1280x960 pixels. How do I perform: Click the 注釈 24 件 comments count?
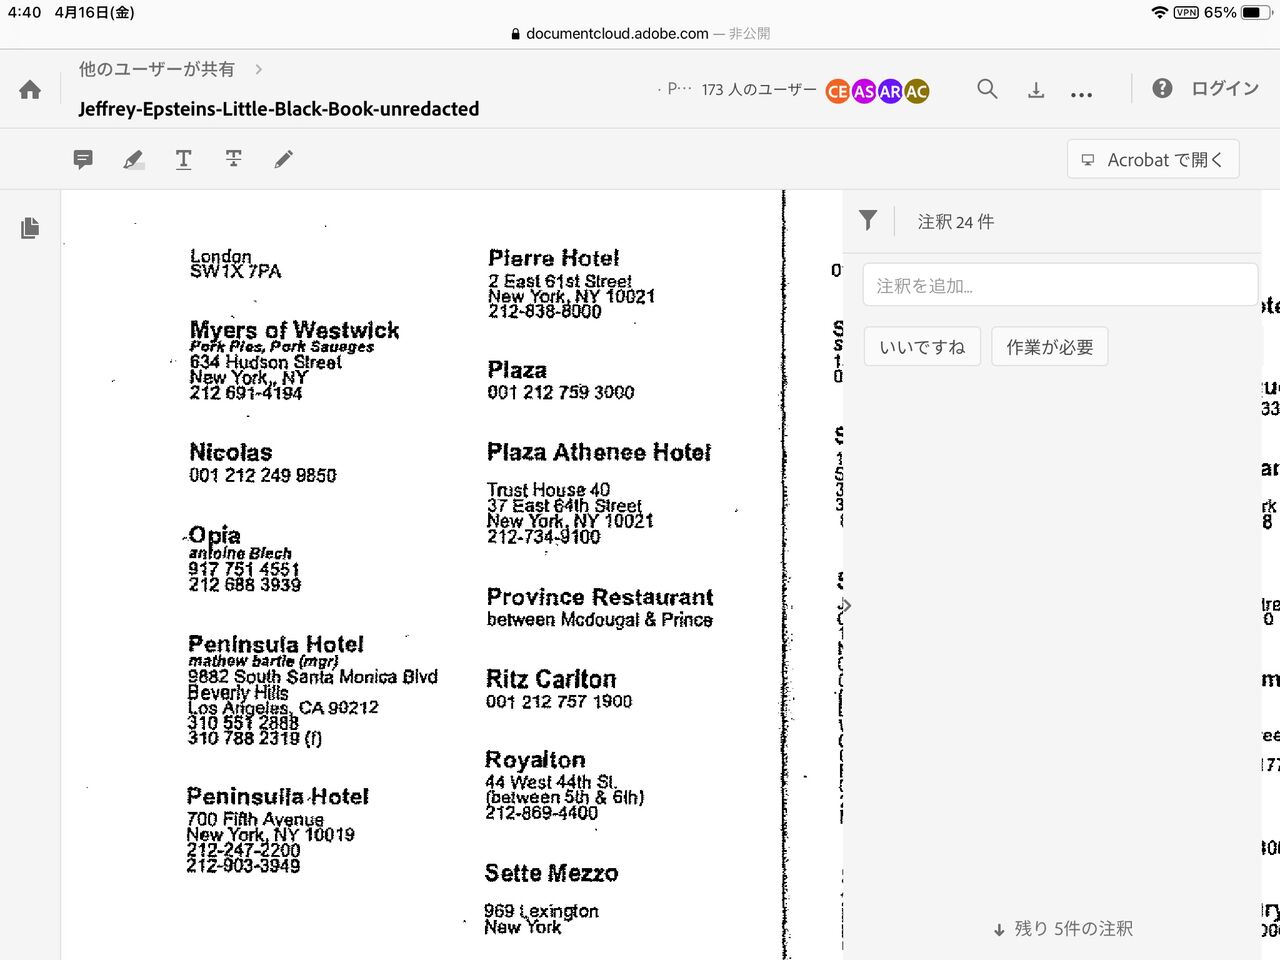pos(956,222)
